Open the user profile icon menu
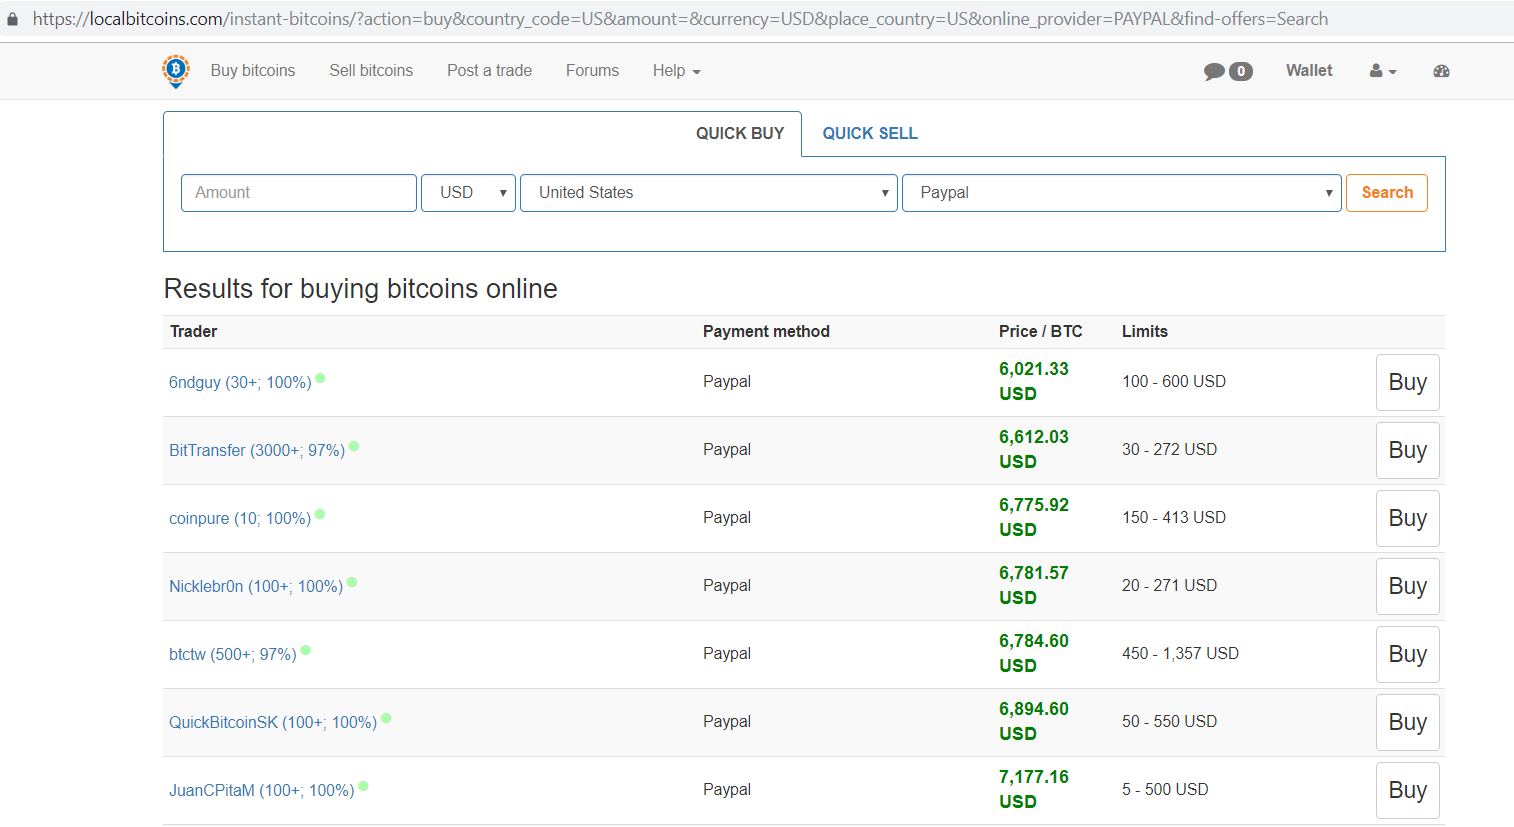 (x=1383, y=71)
